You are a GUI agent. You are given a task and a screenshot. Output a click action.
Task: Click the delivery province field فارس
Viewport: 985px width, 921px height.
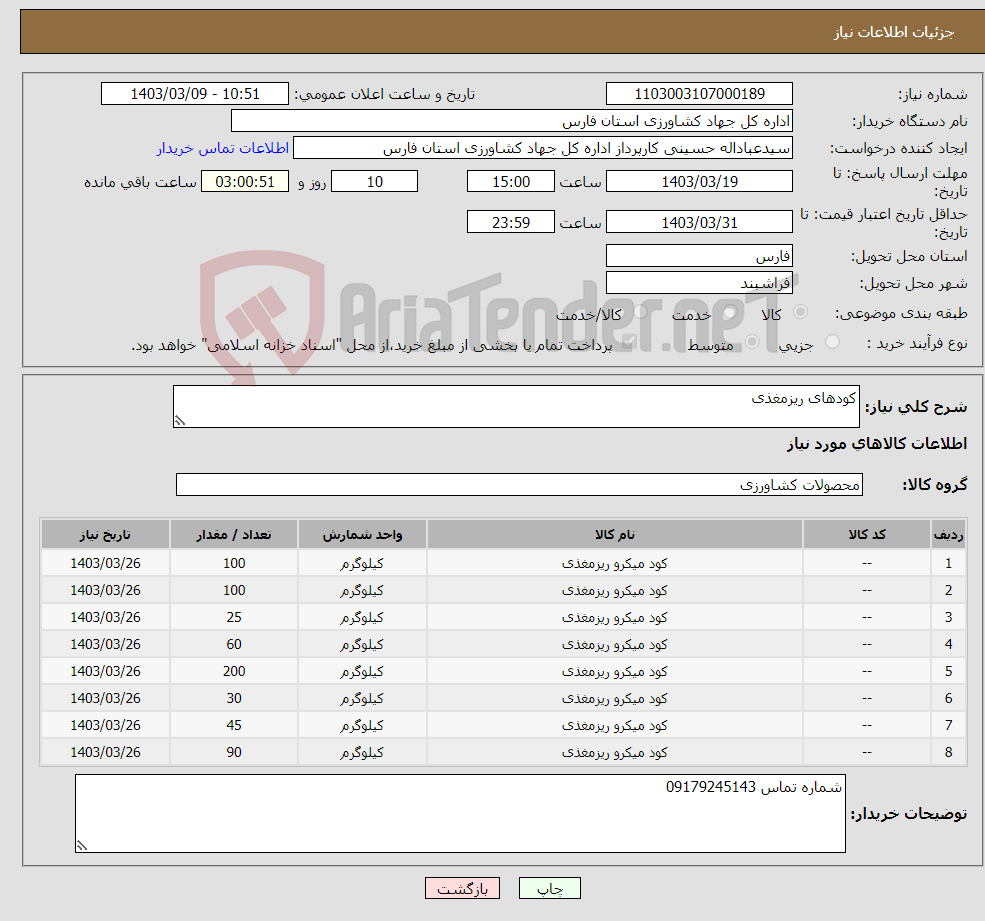[x=699, y=256]
